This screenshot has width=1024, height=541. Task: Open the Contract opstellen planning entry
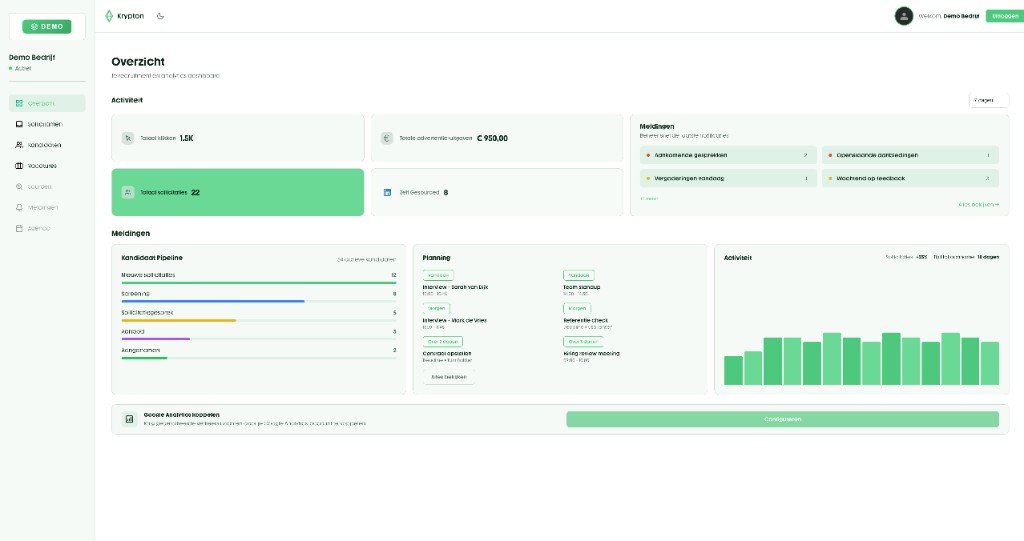(447, 353)
